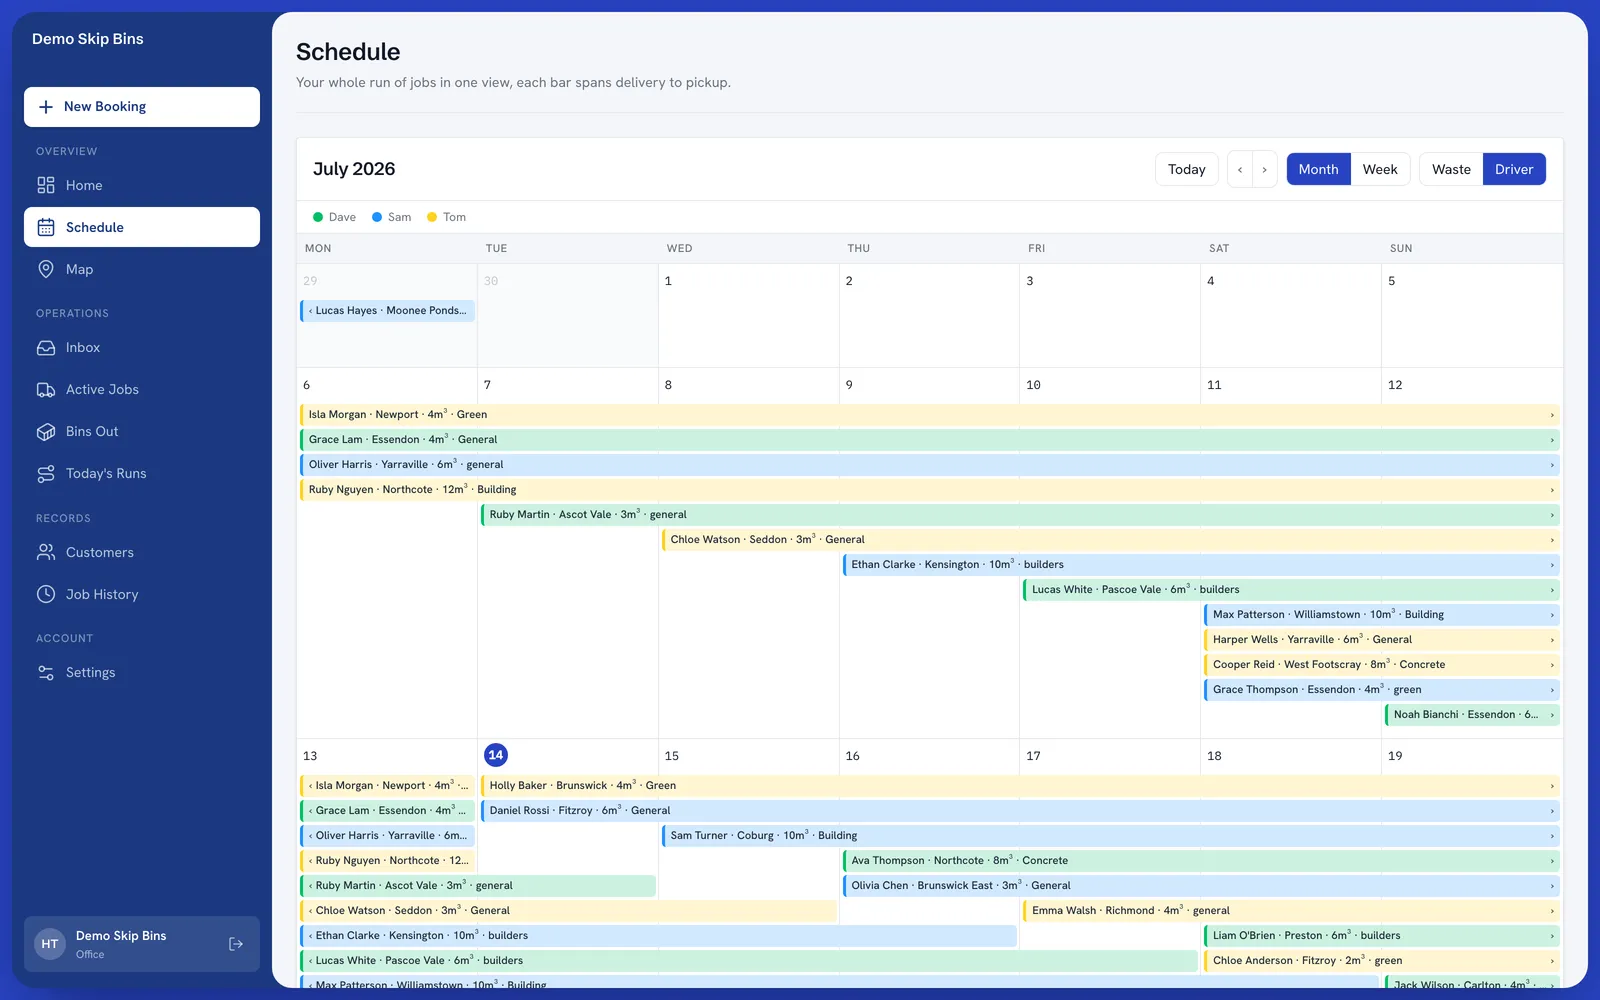
Task: Click the Inbox tray icon
Action: pyautogui.click(x=46, y=347)
